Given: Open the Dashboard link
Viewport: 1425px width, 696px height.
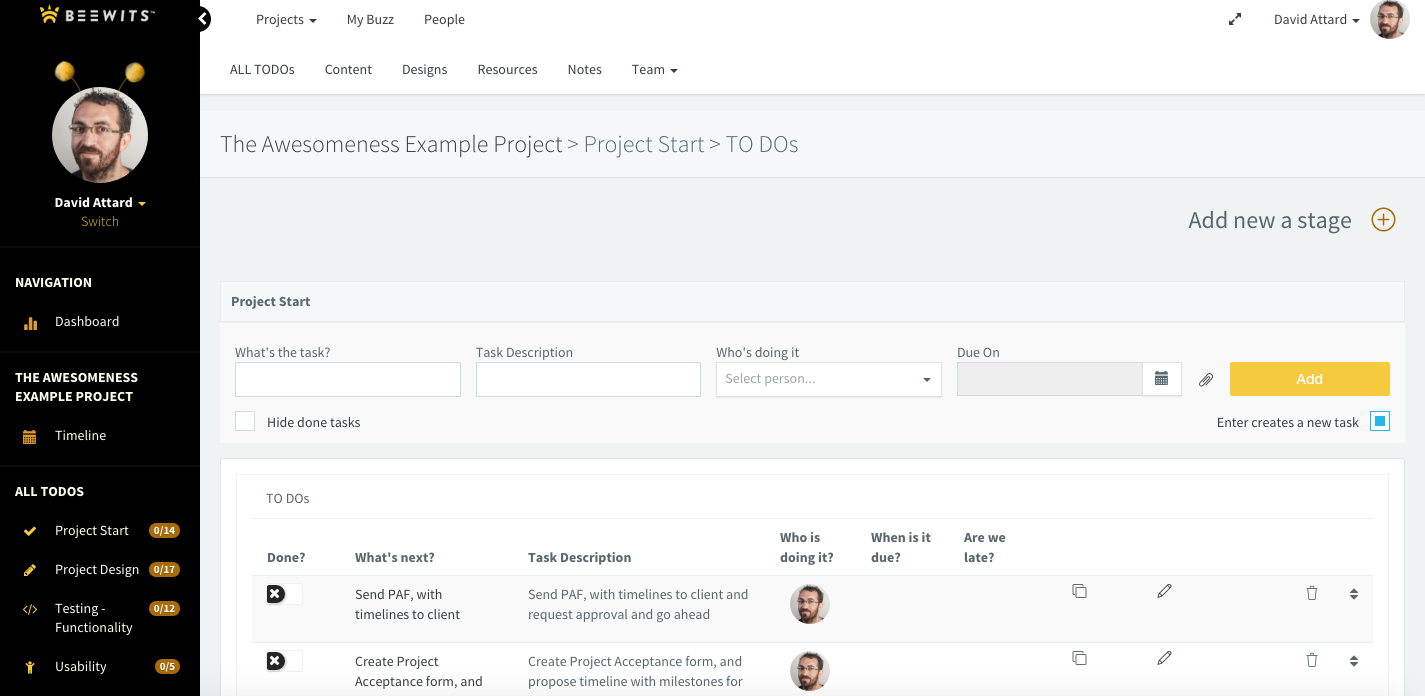Looking at the screenshot, I should pos(87,322).
